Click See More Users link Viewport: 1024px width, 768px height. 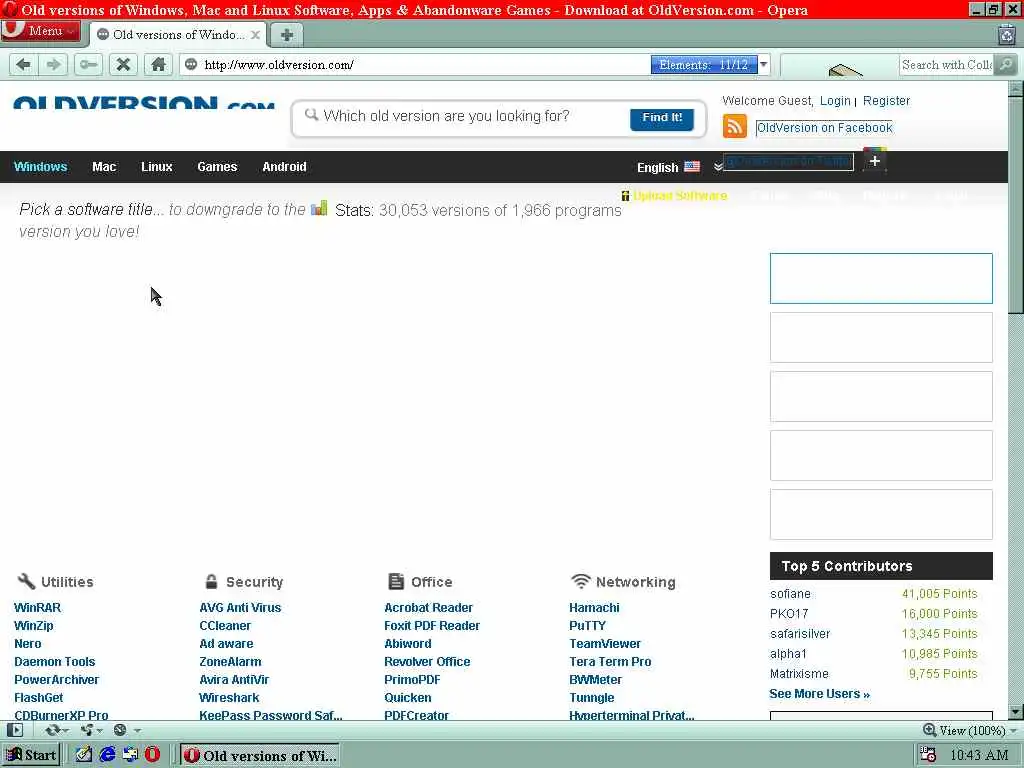click(x=820, y=694)
